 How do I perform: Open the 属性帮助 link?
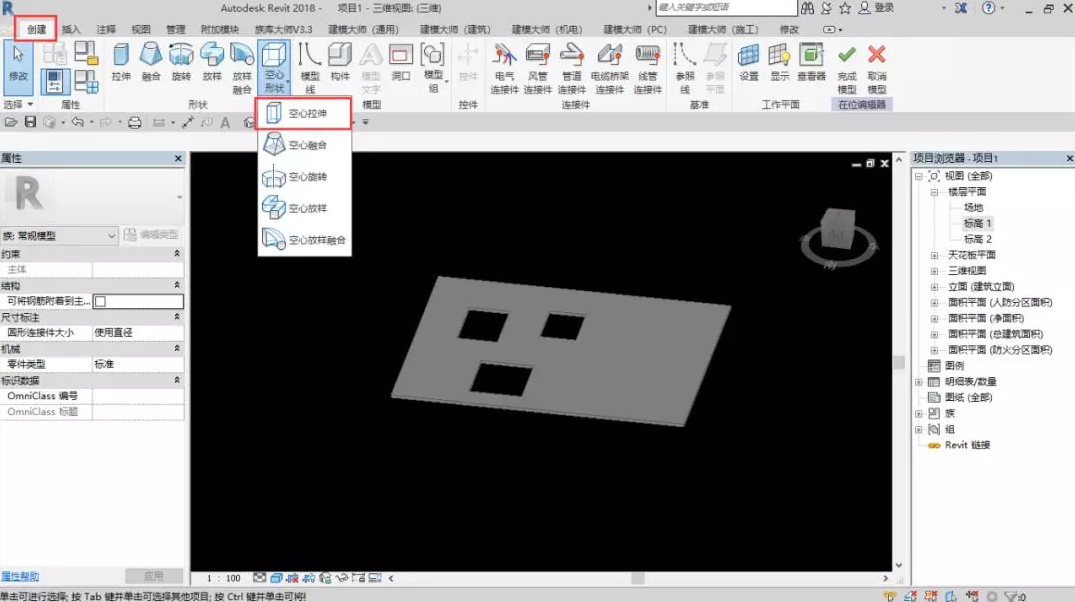pos(20,577)
